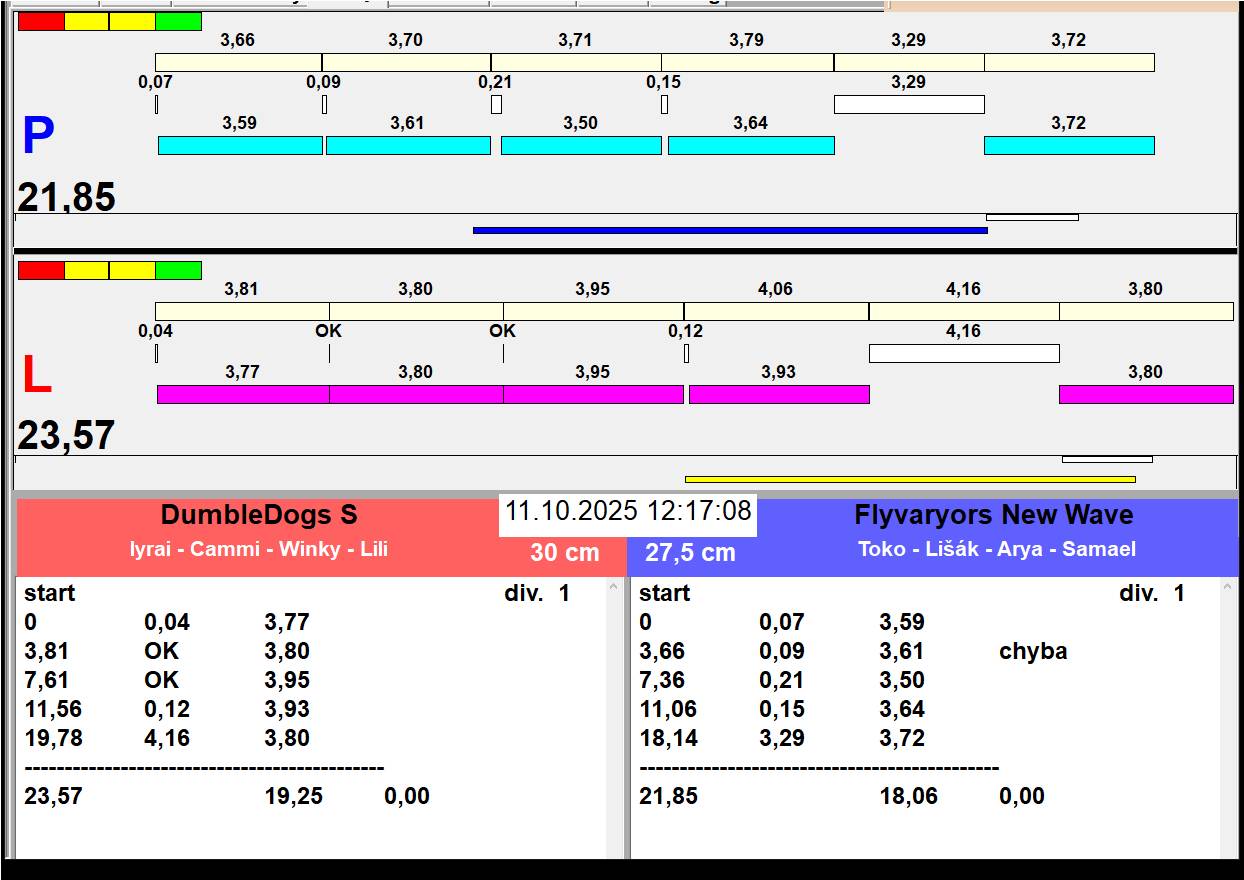Click the race timestamp 11.10.2025 12:17:08
Screen dimensions: 1244x880
tap(628, 512)
